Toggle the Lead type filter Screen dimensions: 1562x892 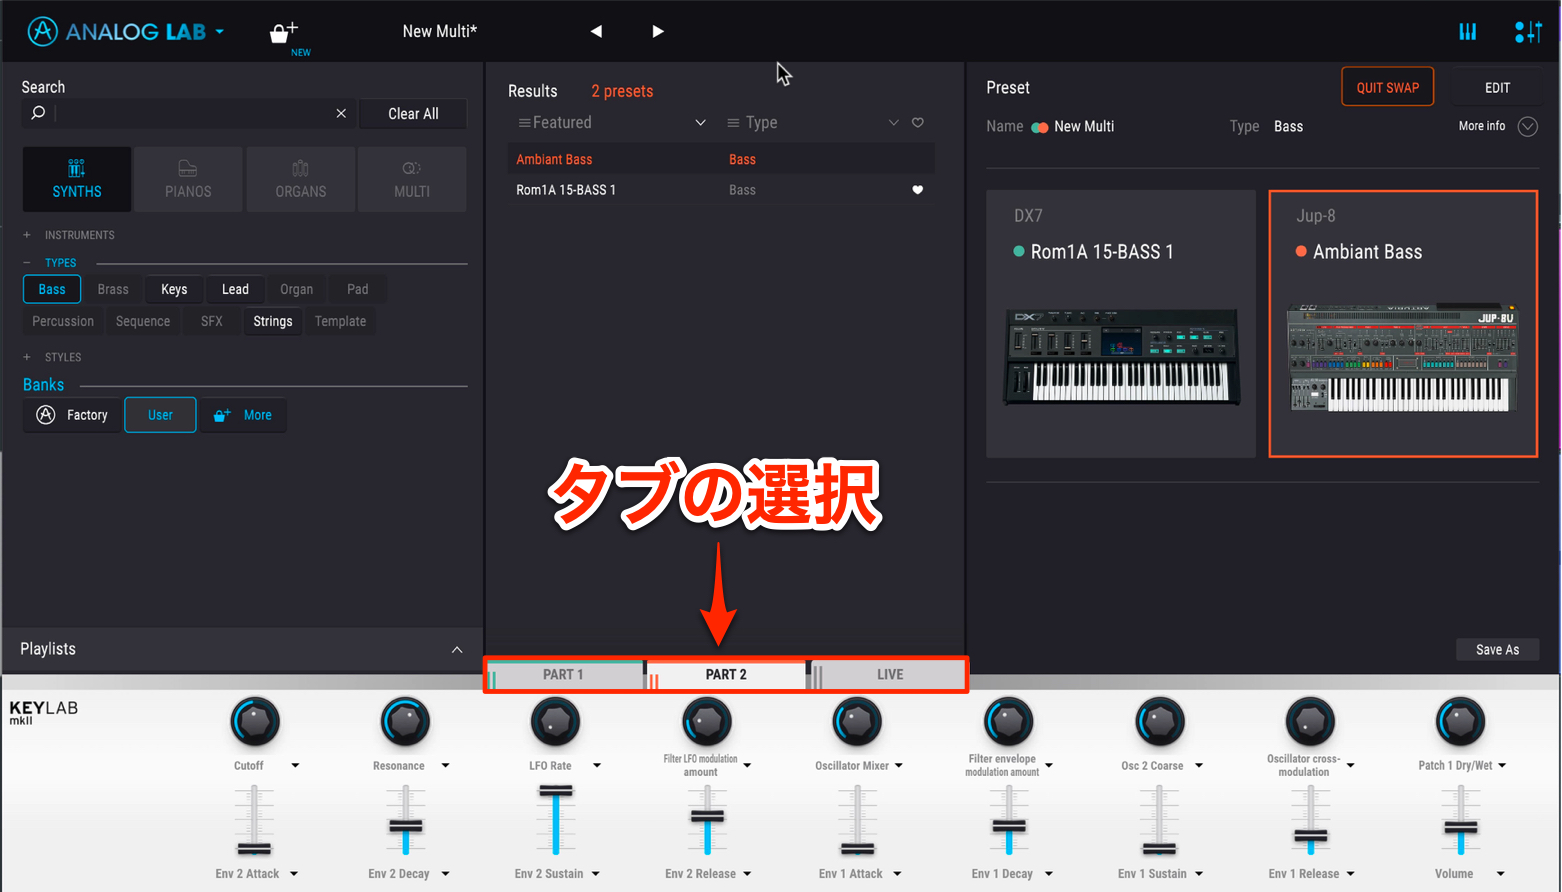coord(235,289)
